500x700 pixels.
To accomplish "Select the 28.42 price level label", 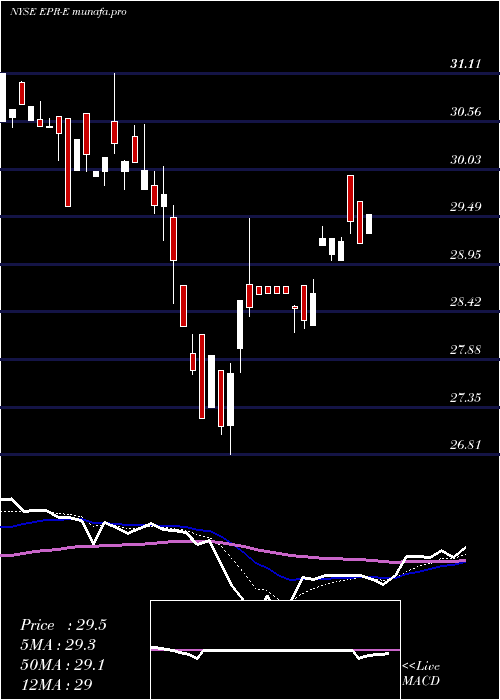I will (465, 302).
